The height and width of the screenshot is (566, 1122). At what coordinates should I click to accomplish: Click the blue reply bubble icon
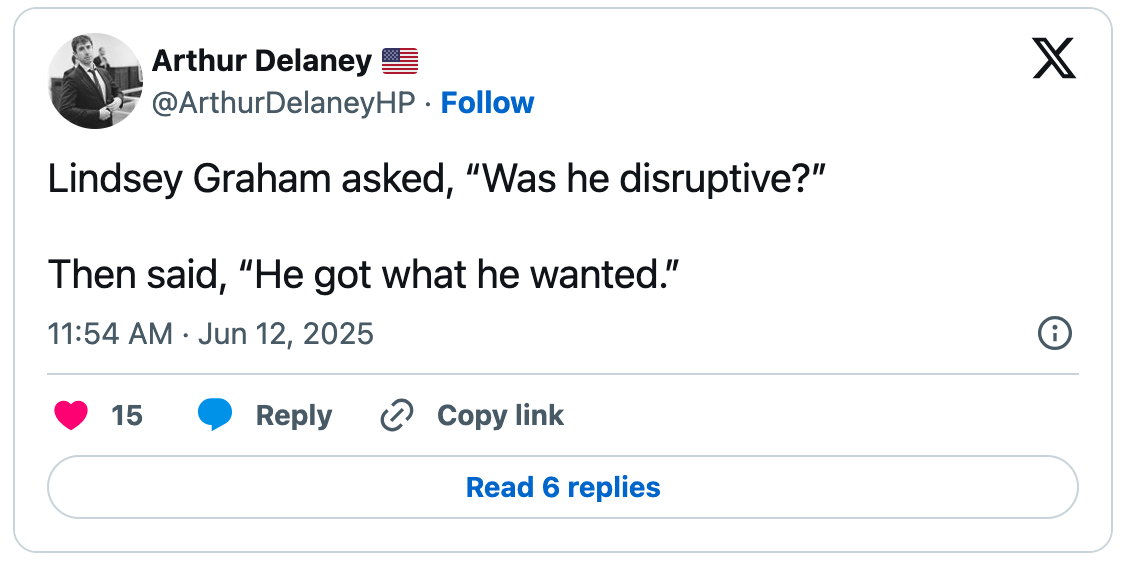[x=215, y=415]
